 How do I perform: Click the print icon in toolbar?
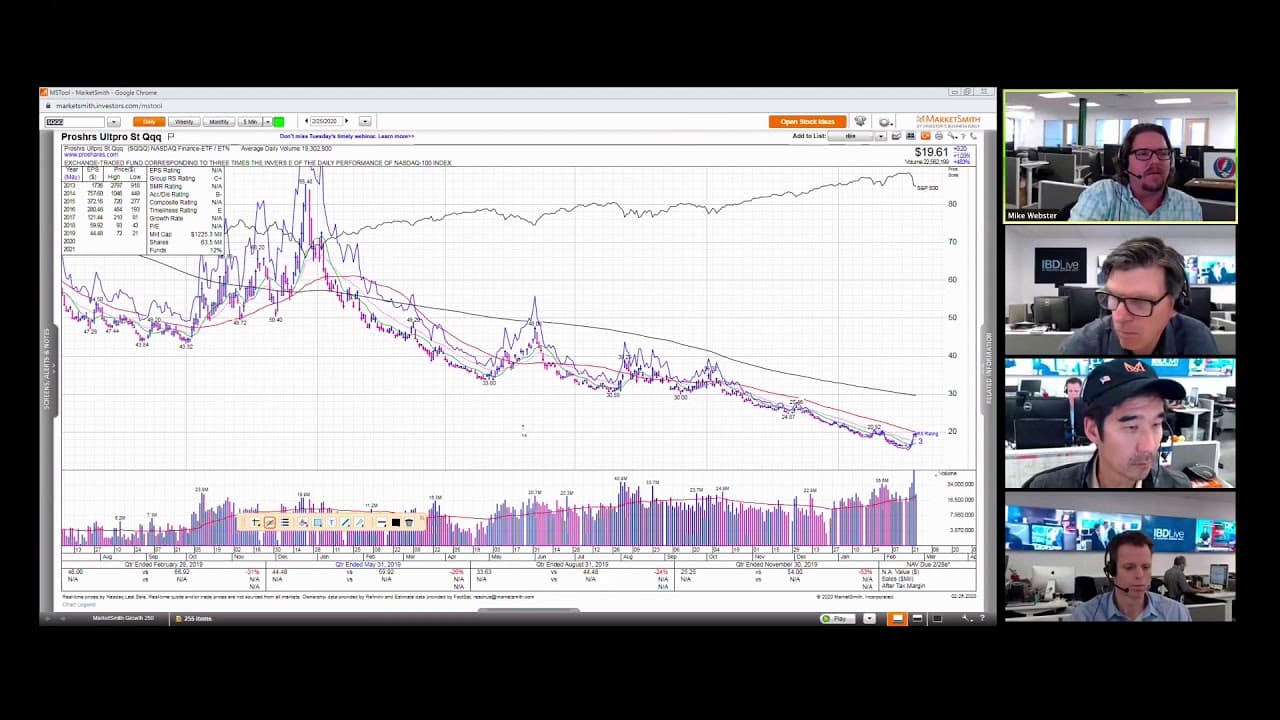click(939, 136)
